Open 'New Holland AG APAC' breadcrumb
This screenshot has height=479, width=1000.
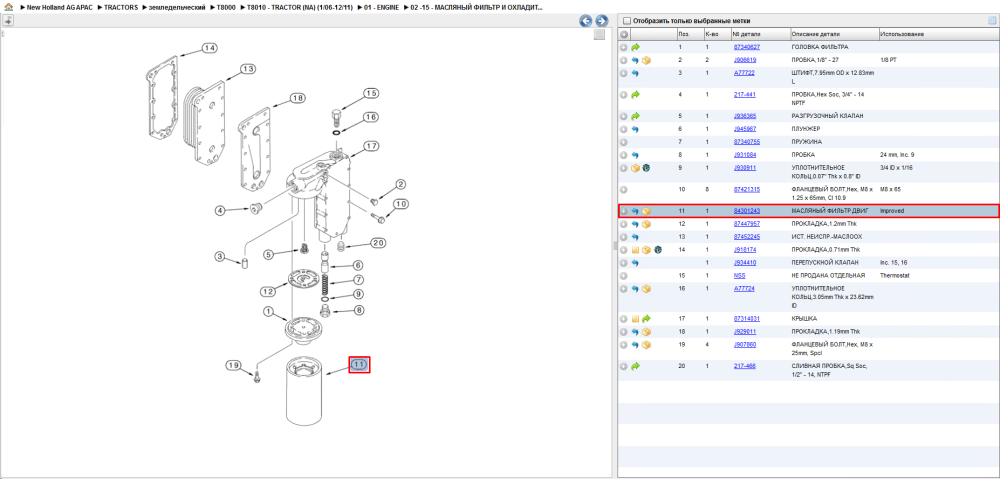[x=60, y=7]
